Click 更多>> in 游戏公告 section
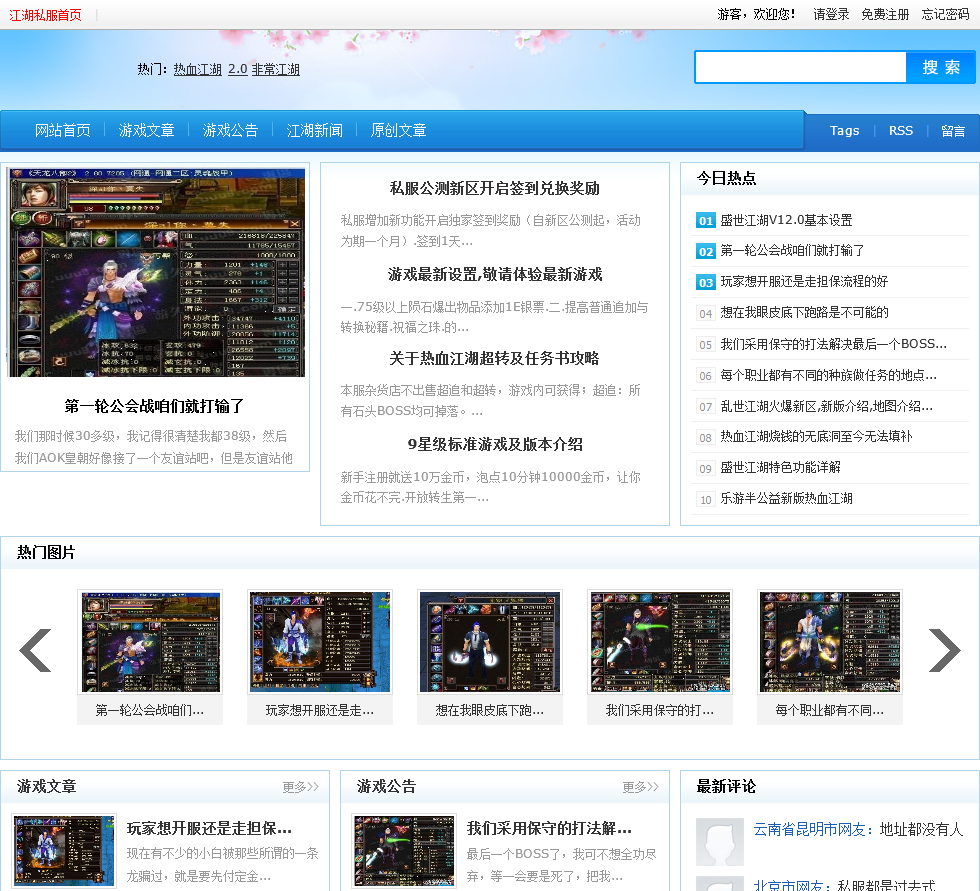 (641, 787)
